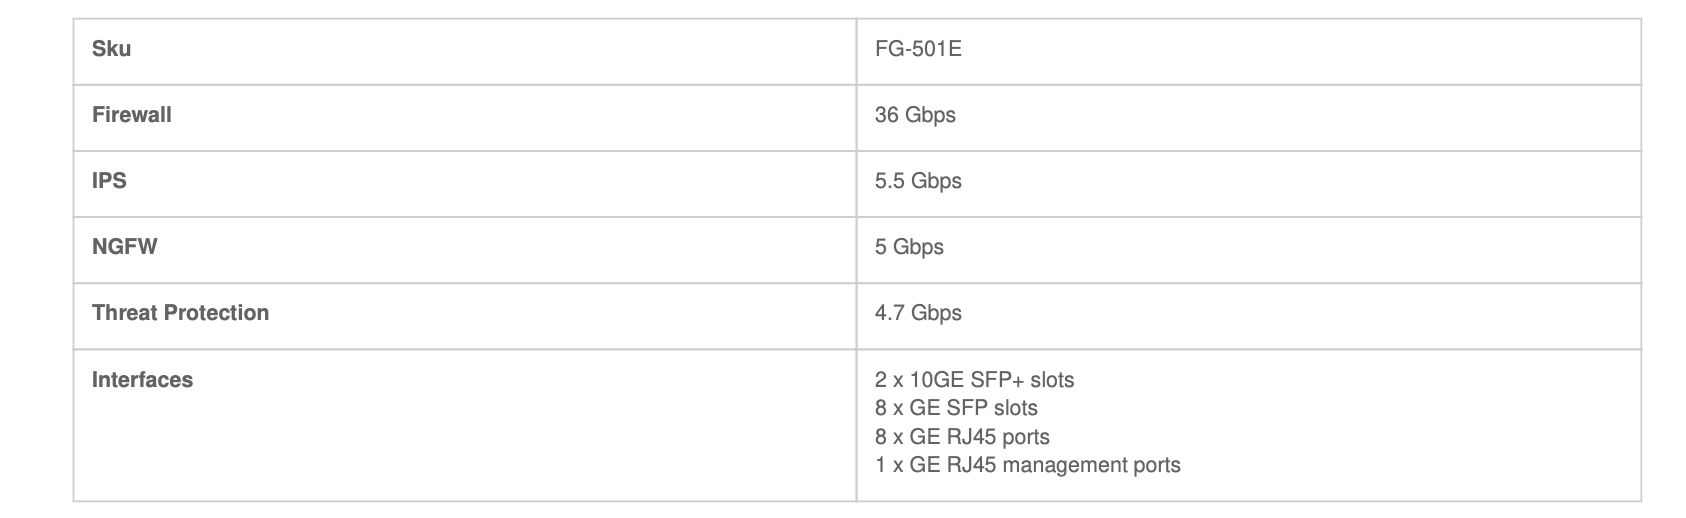Select the 36 Gbps firewall value
The image size is (1686, 518).
pos(915,115)
